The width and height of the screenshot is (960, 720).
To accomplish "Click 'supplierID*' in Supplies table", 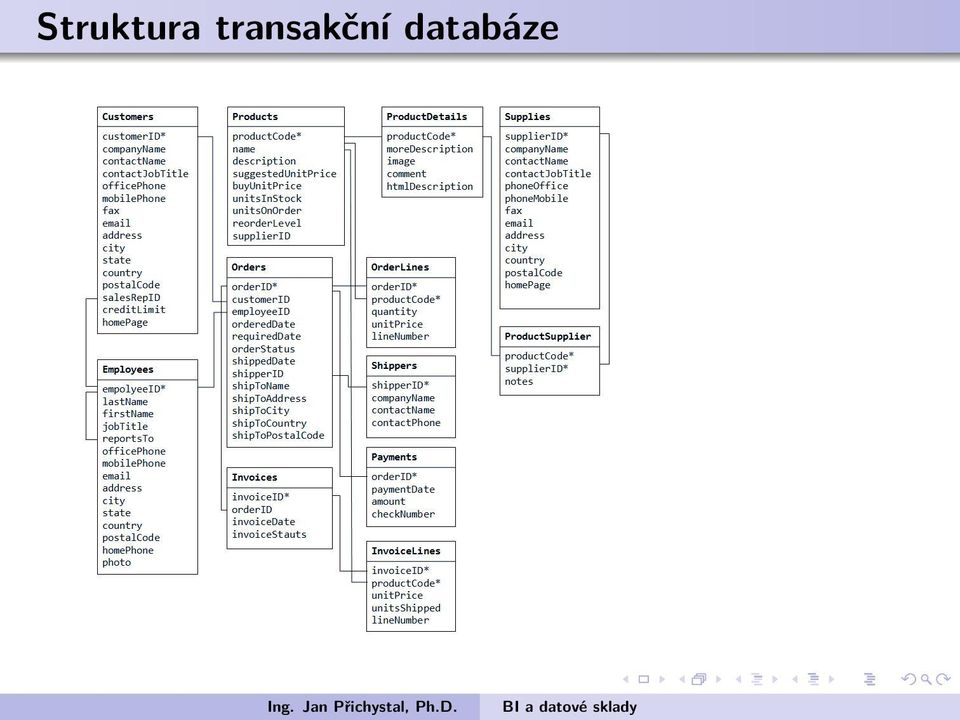I will pos(536,136).
